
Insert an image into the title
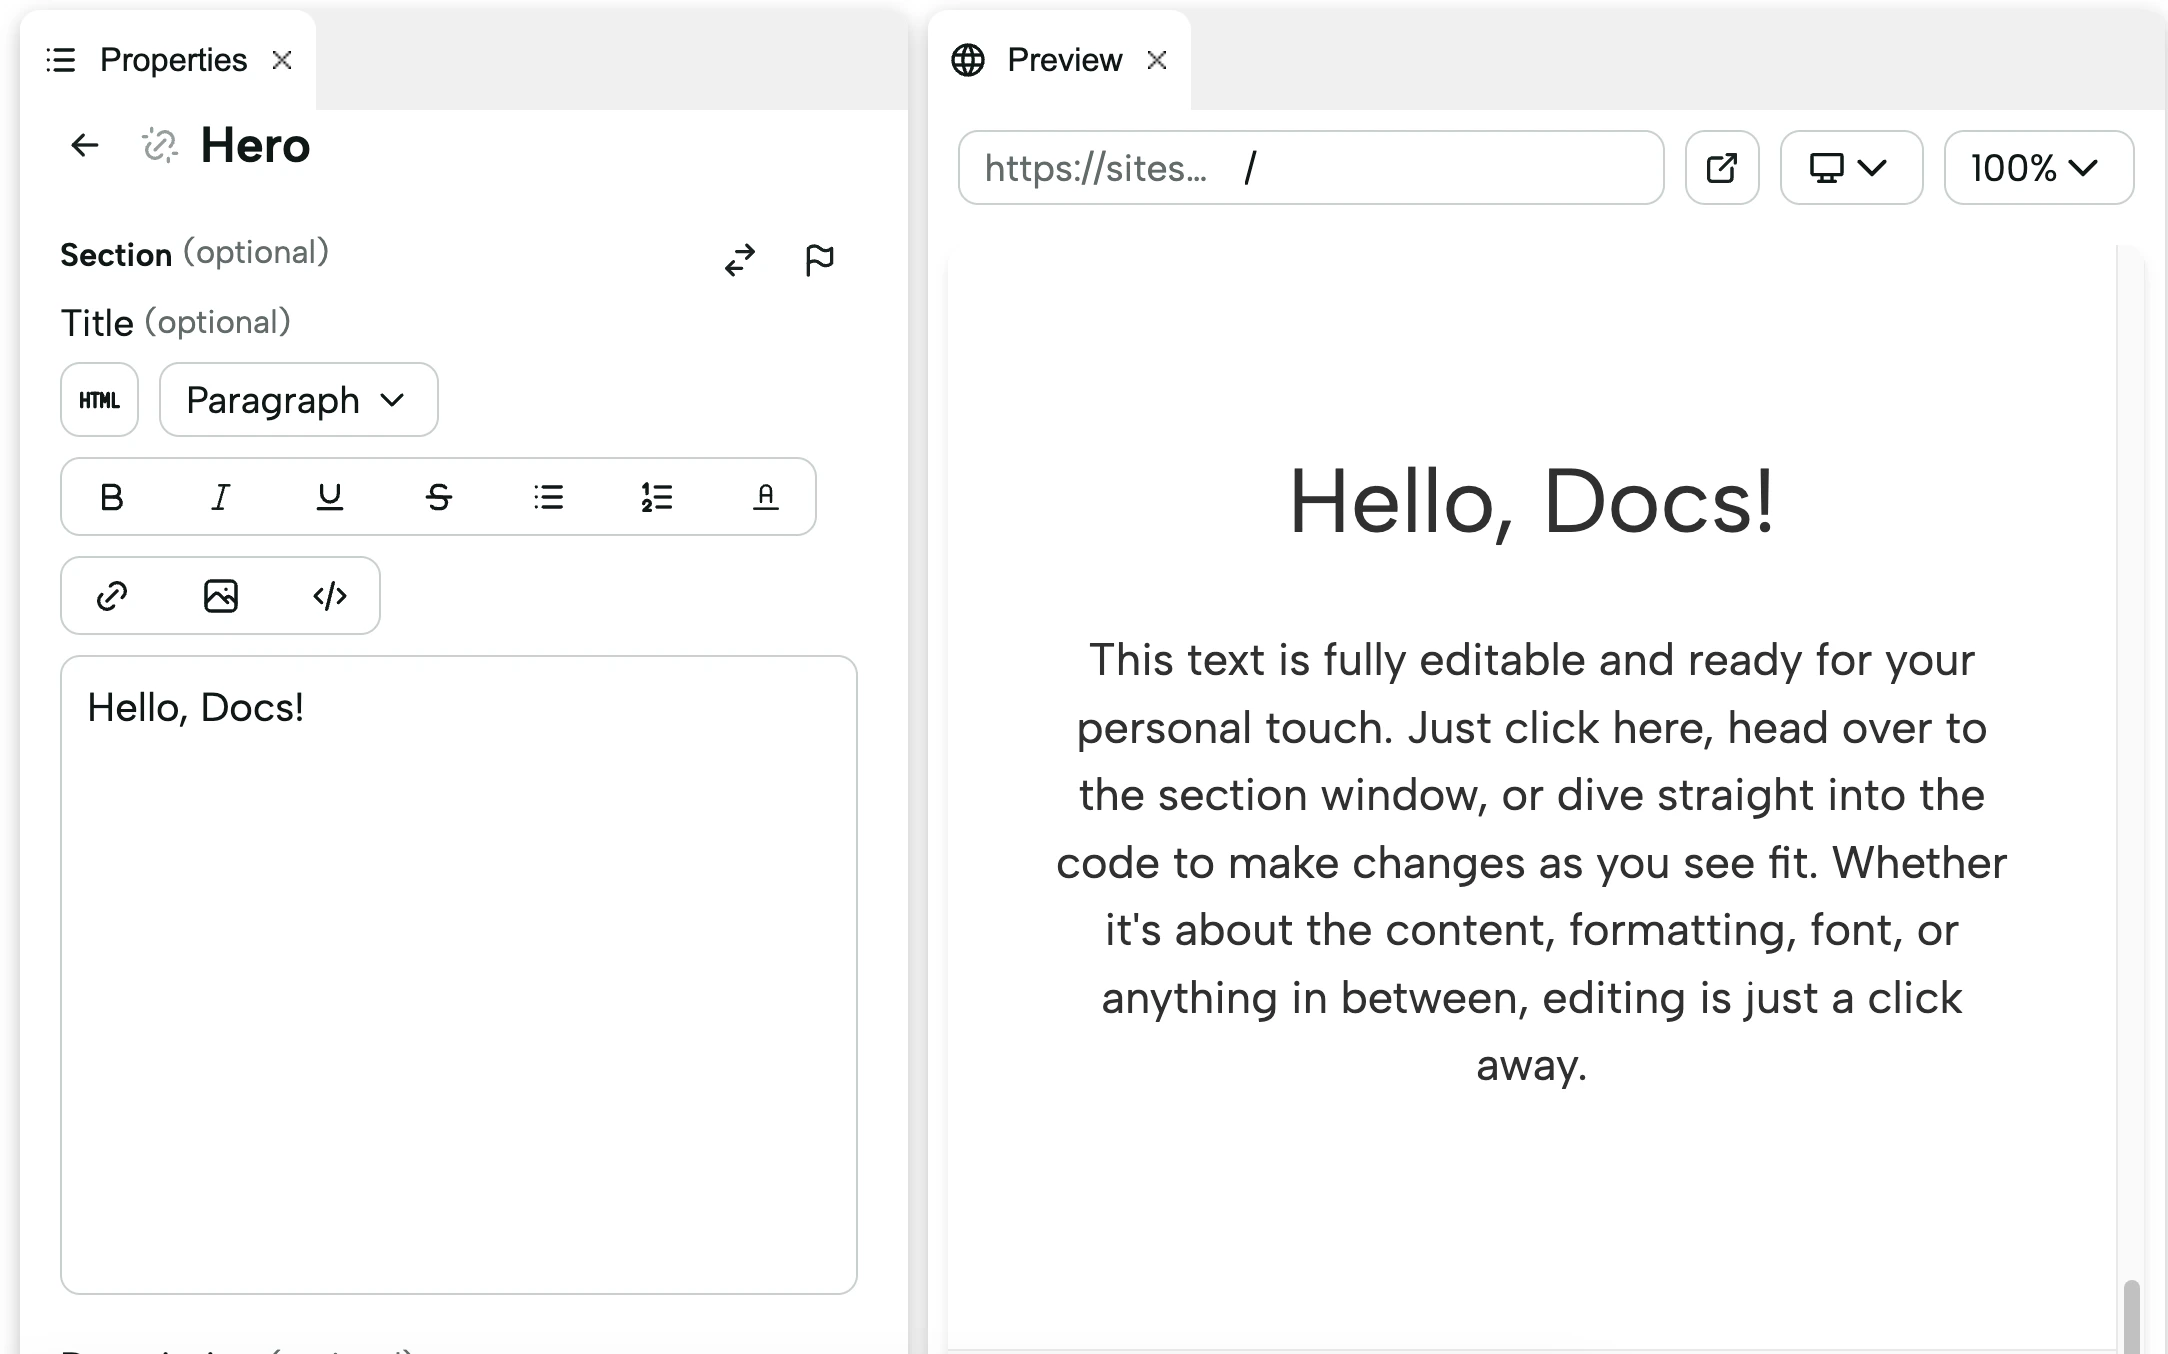[221, 596]
